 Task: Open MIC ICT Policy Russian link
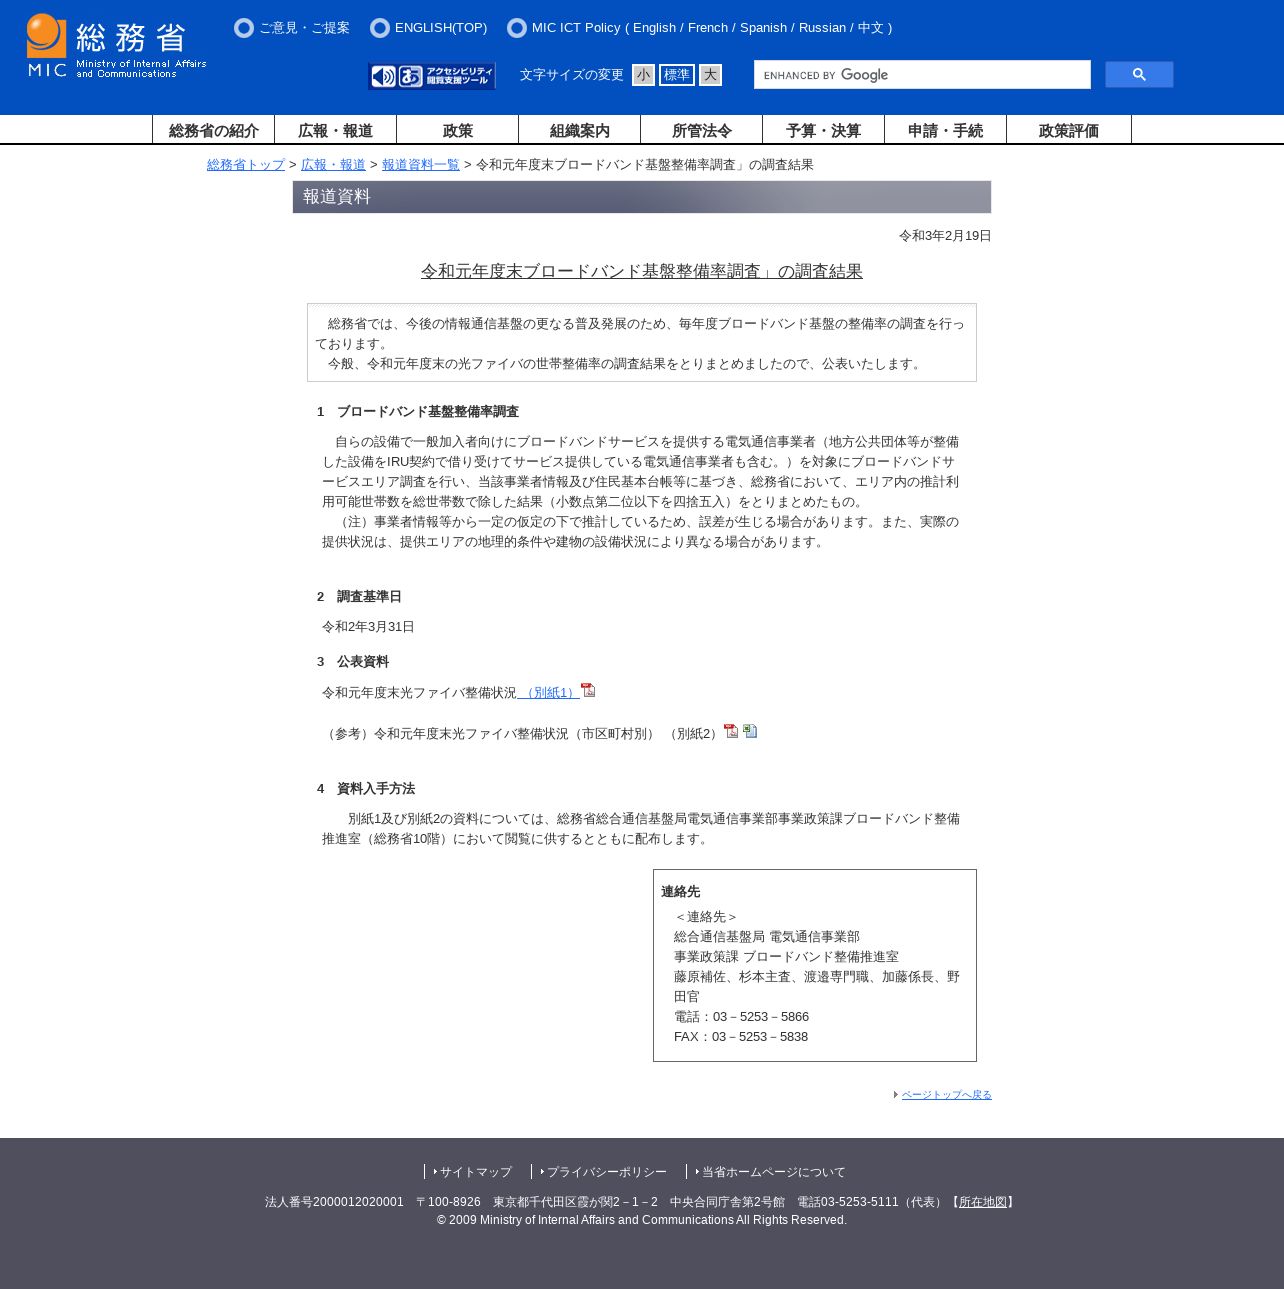click(823, 28)
